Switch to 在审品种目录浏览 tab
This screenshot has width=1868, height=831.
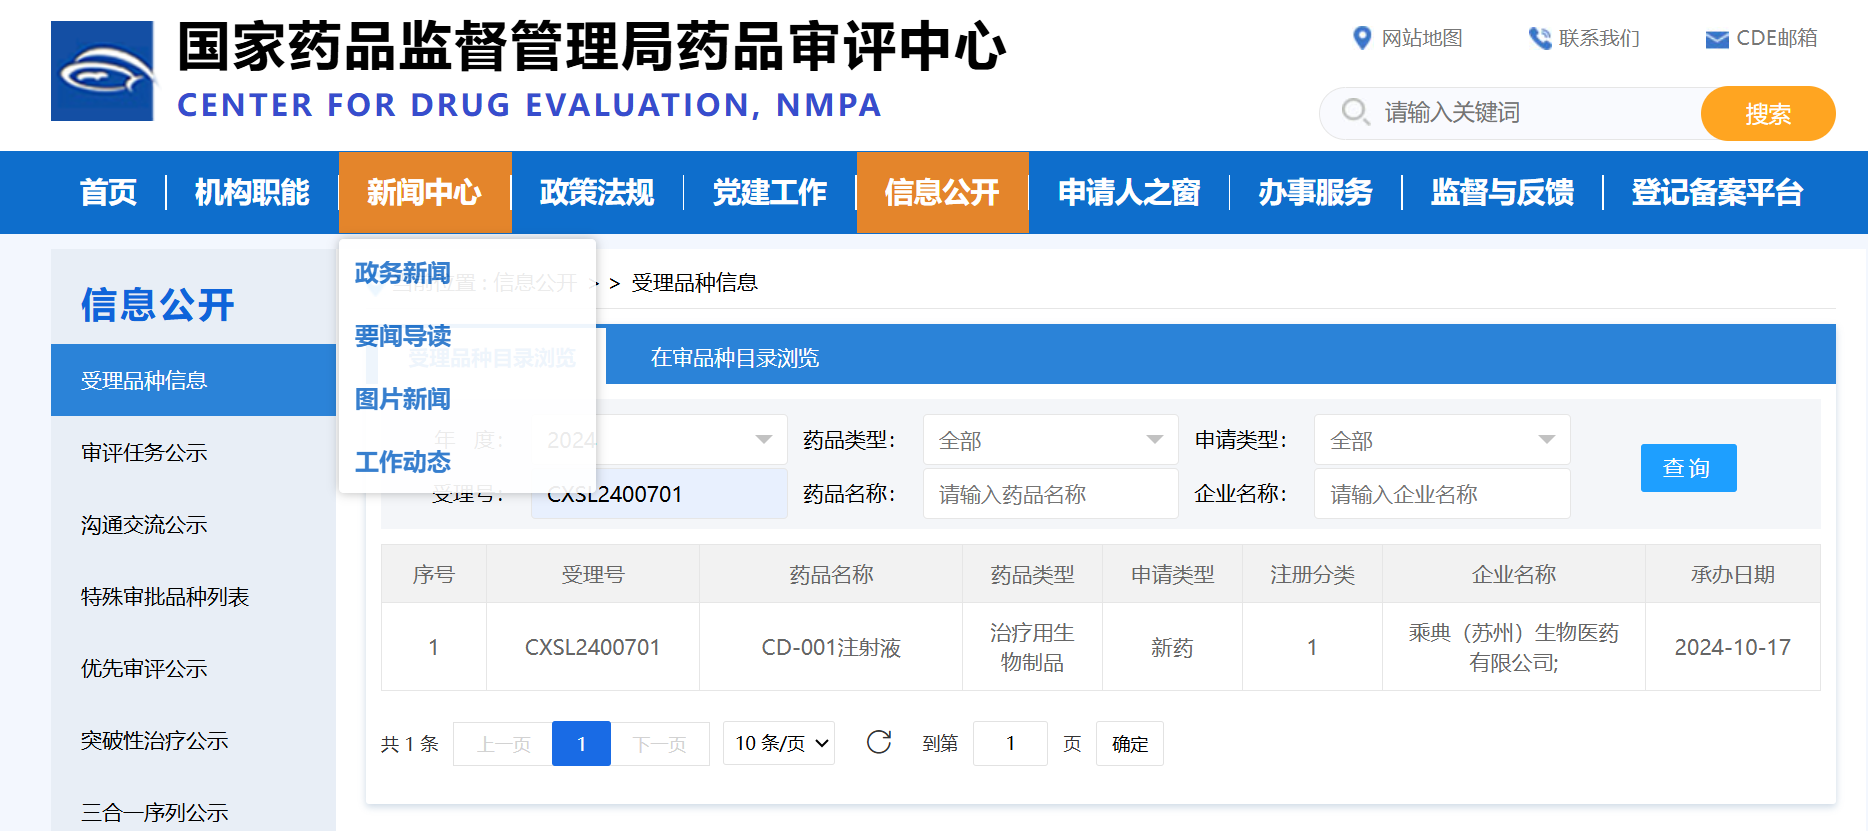pyautogui.click(x=735, y=357)
